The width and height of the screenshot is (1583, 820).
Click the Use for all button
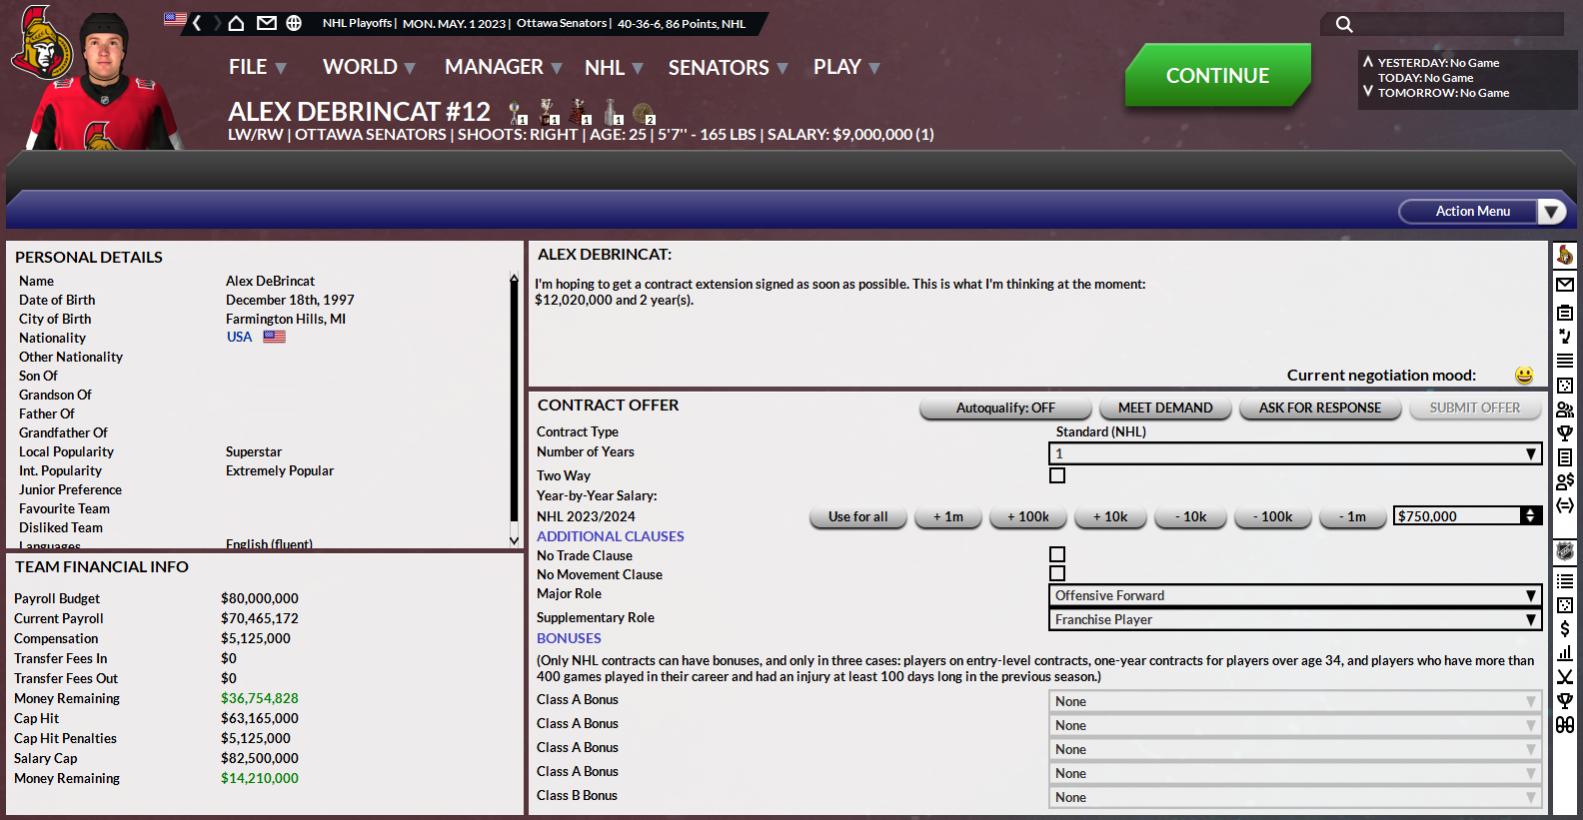858,517
